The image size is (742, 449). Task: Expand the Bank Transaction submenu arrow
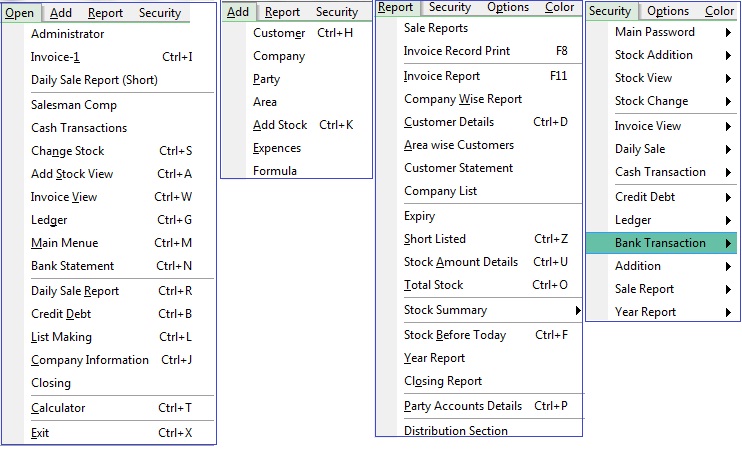(x=728, y=244)
